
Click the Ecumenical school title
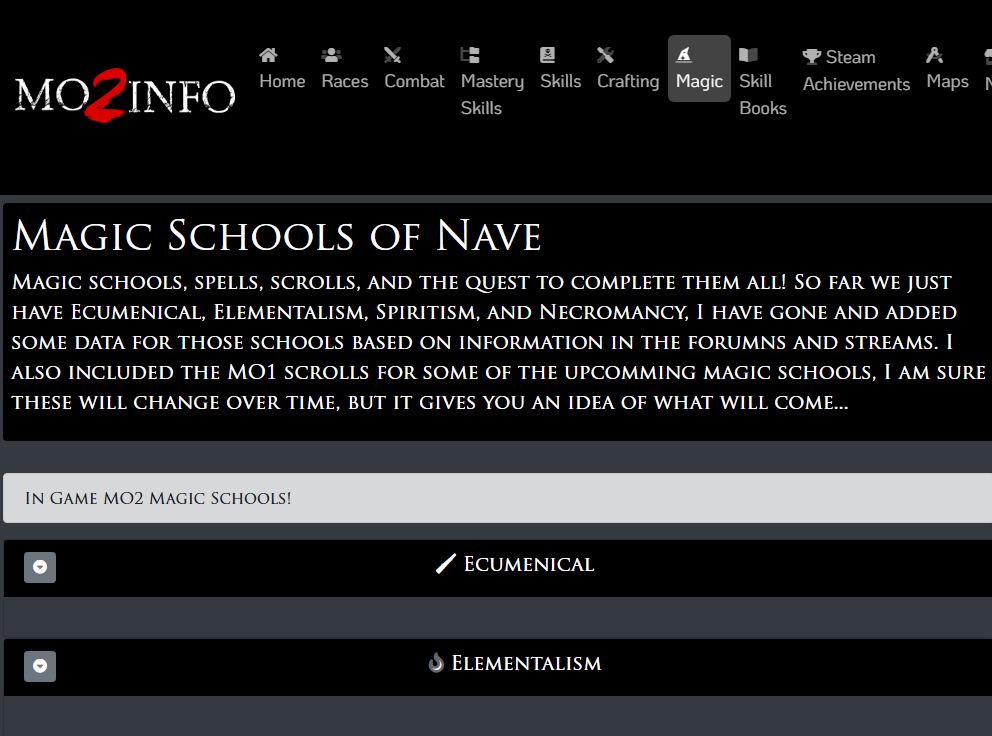[528, 564]
